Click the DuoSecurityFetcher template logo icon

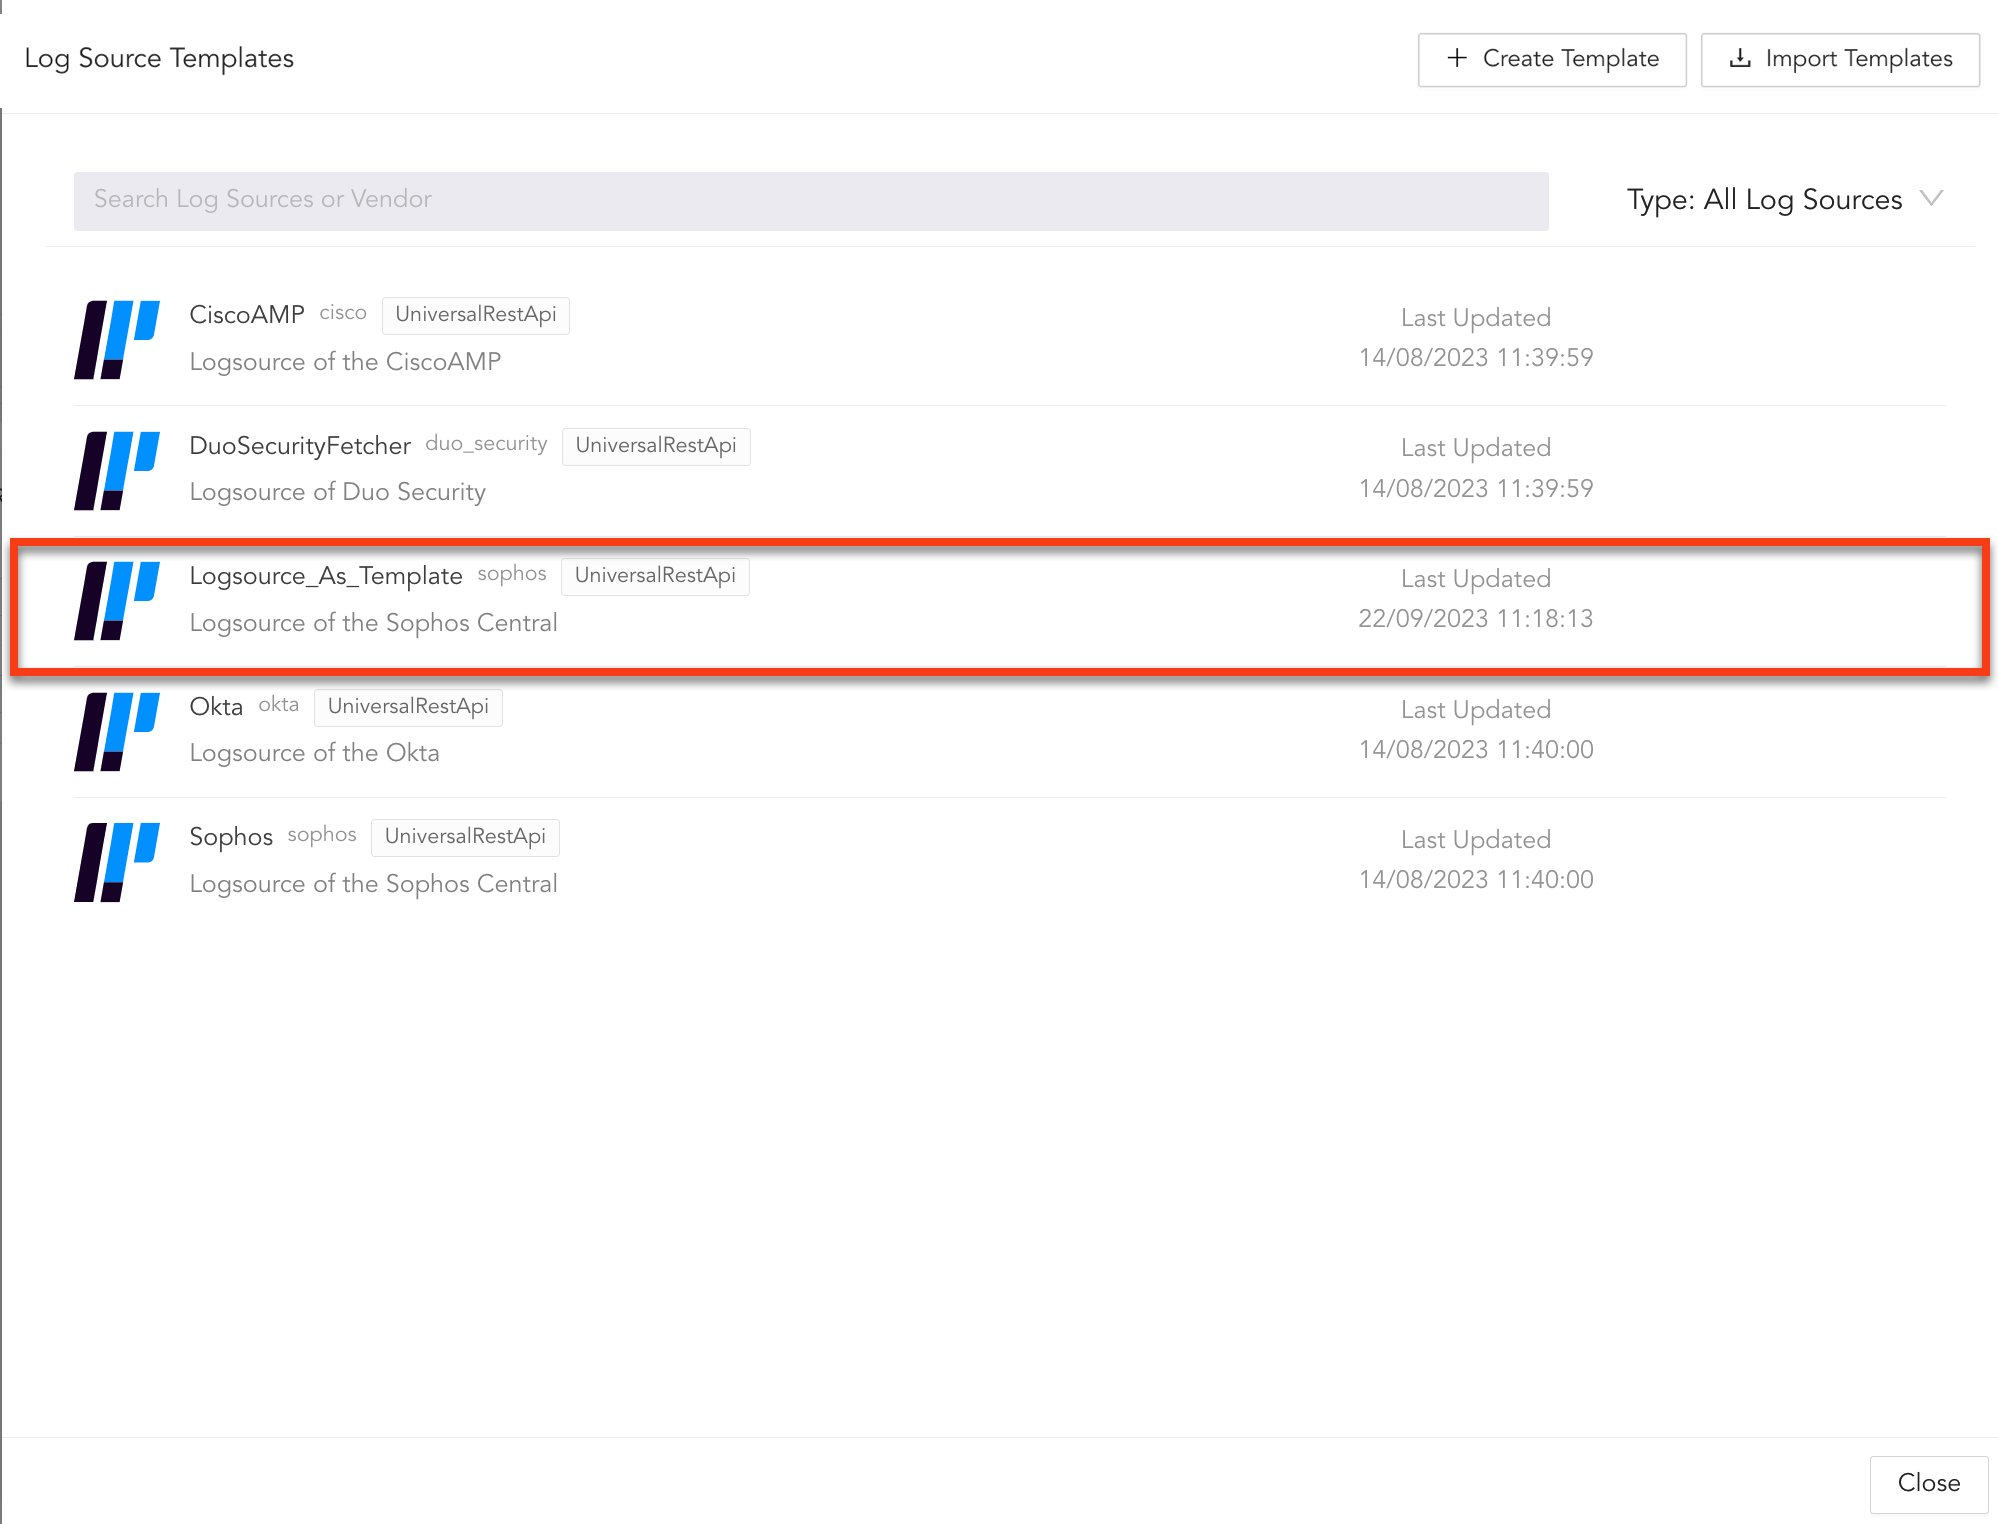[x=117, y=470]
